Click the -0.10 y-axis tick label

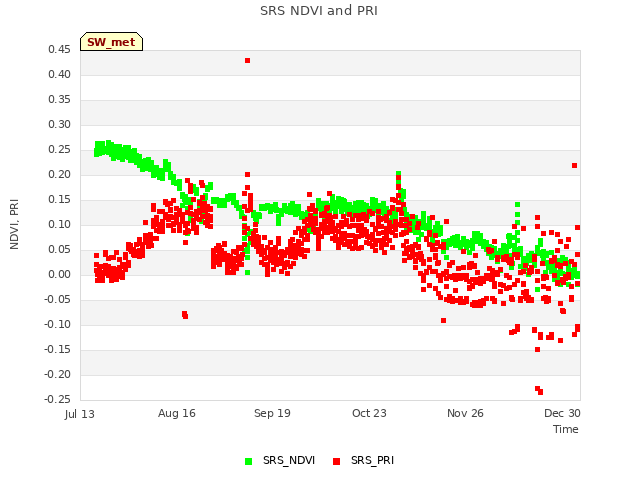pos(58,324)
